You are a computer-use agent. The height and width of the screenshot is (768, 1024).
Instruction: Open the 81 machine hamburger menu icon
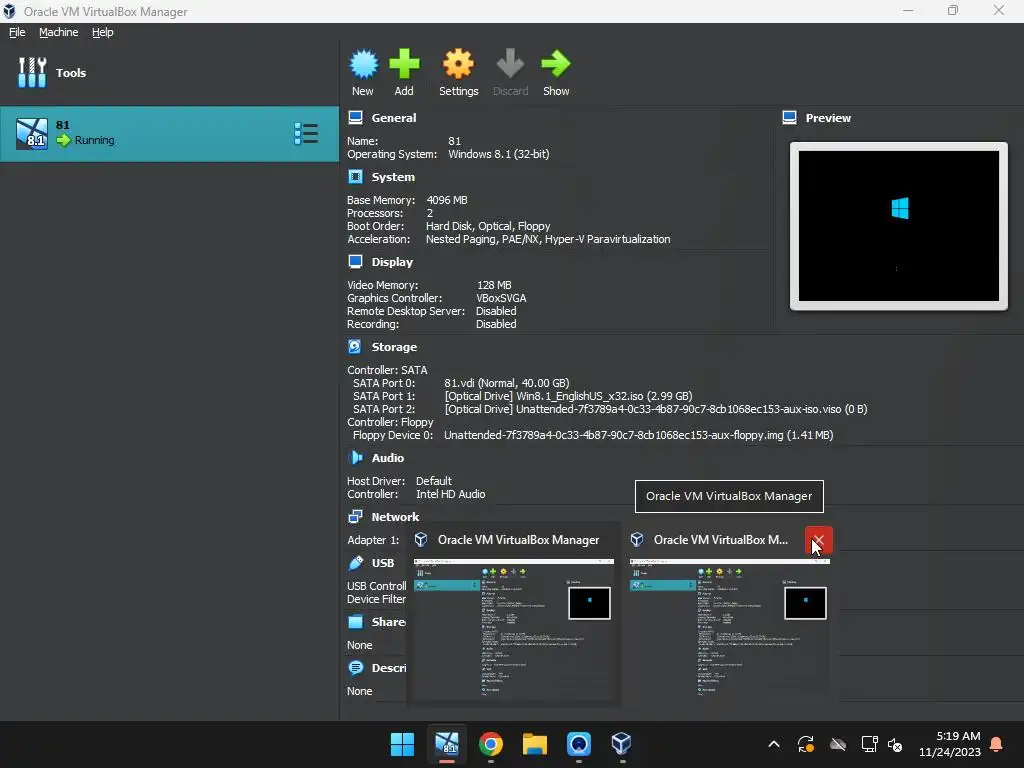[x=306, y=133]
